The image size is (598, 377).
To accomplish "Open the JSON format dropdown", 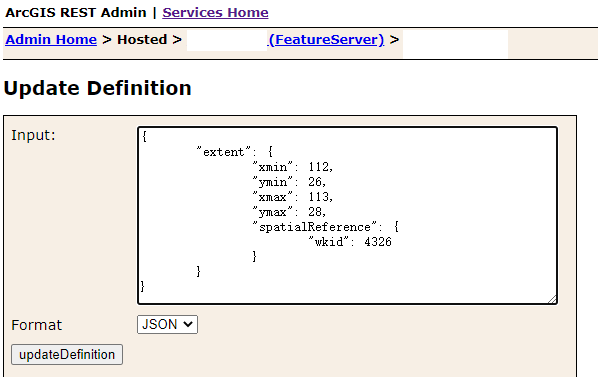I will pyautogui.click(x=167, y=324).
